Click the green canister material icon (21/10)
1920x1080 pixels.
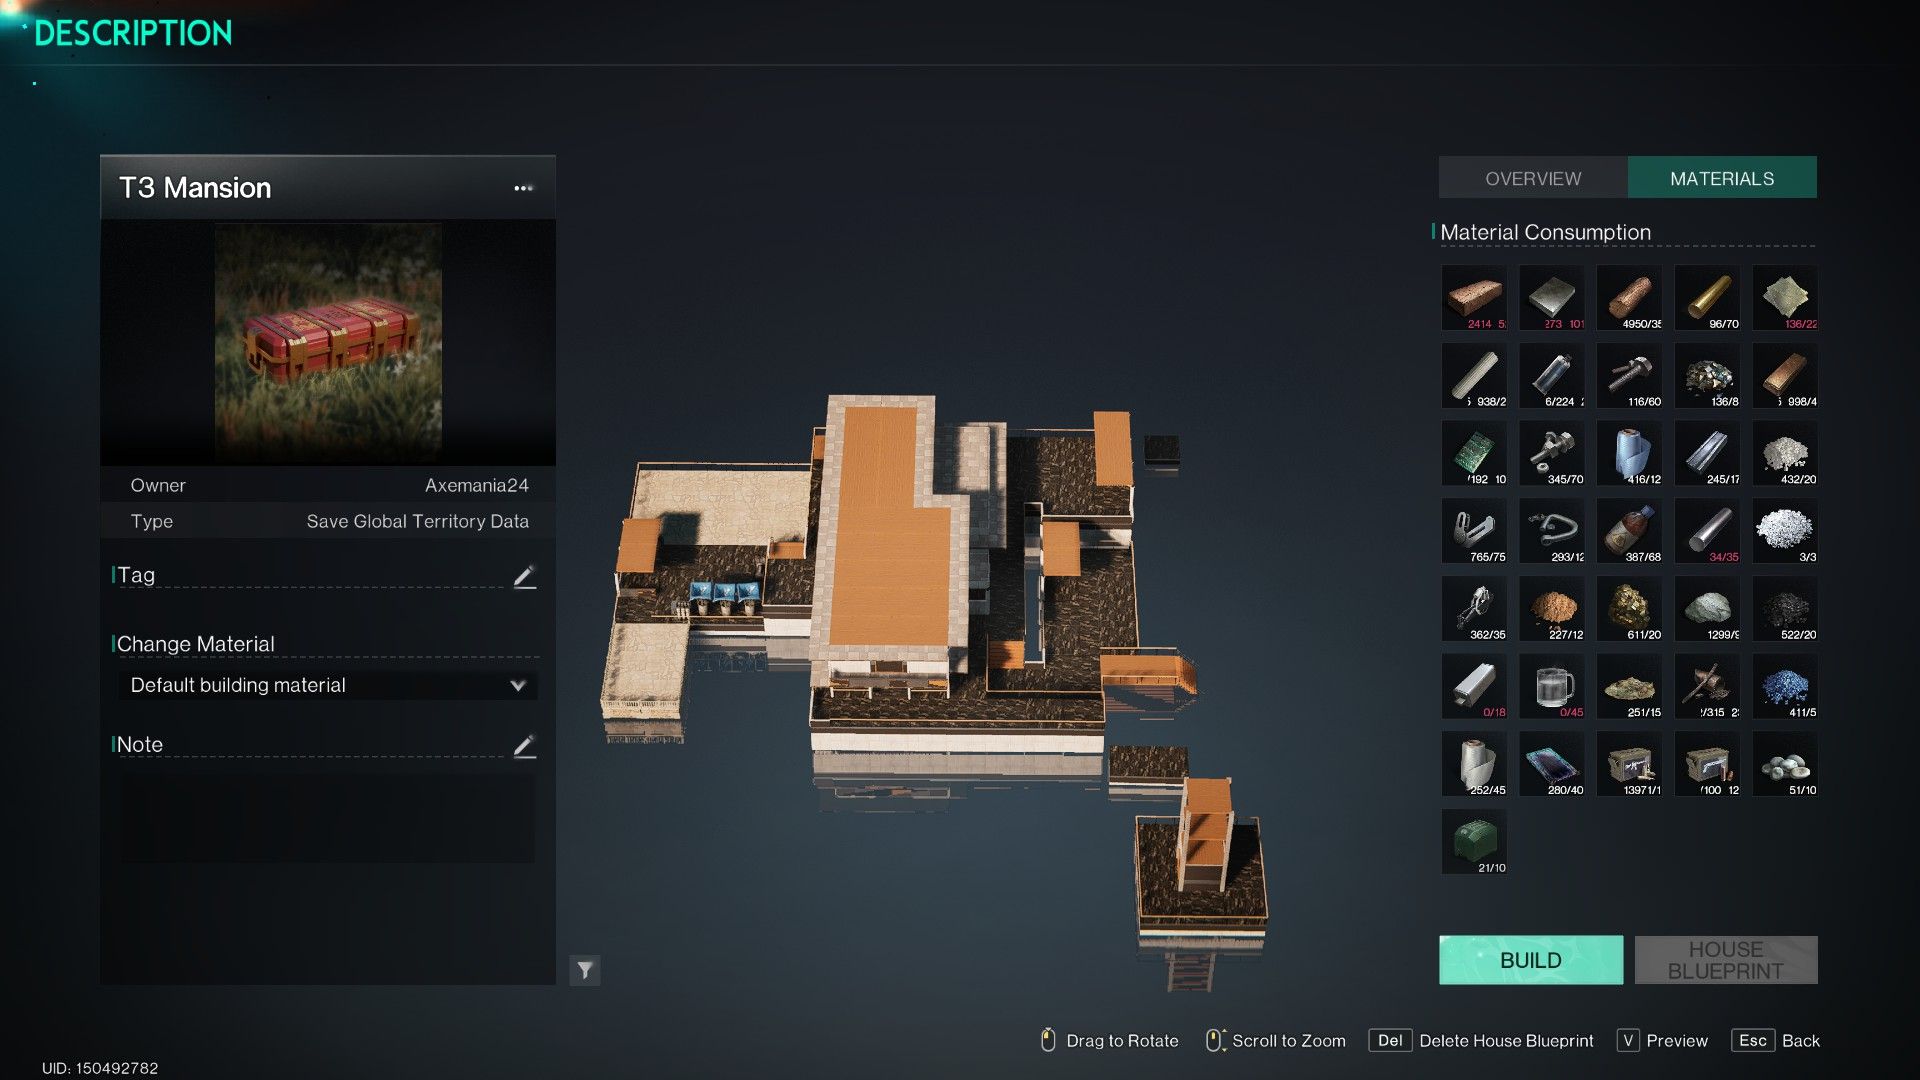pyautogui.click(x=1477, y=843)
